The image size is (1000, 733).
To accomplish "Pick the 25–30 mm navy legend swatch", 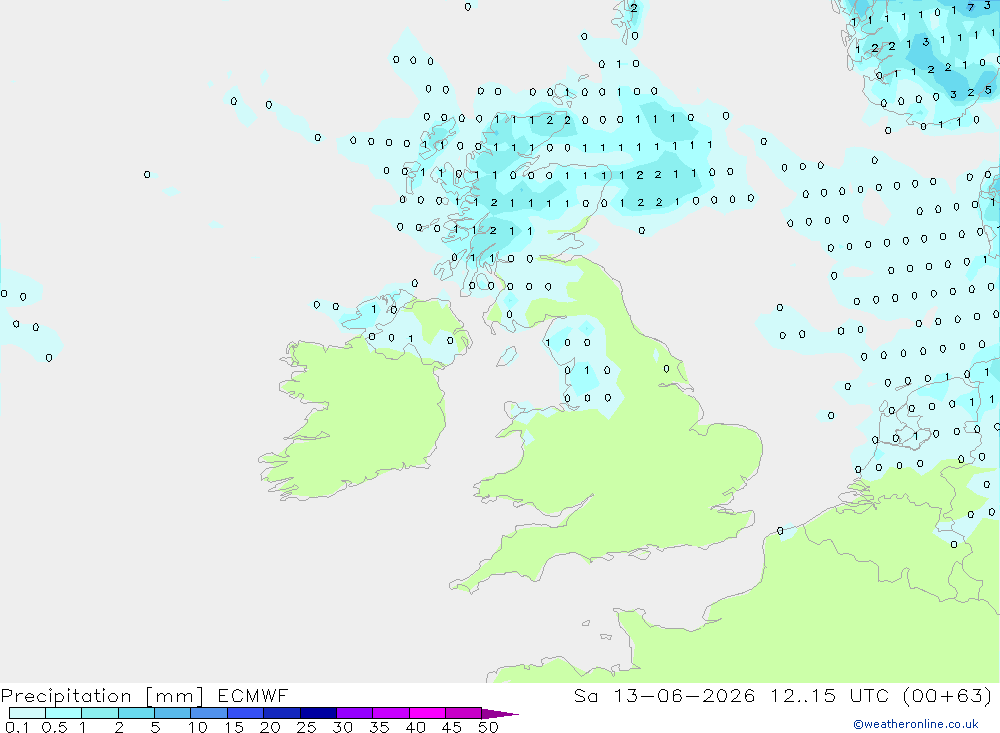I will tap(318, 713).
